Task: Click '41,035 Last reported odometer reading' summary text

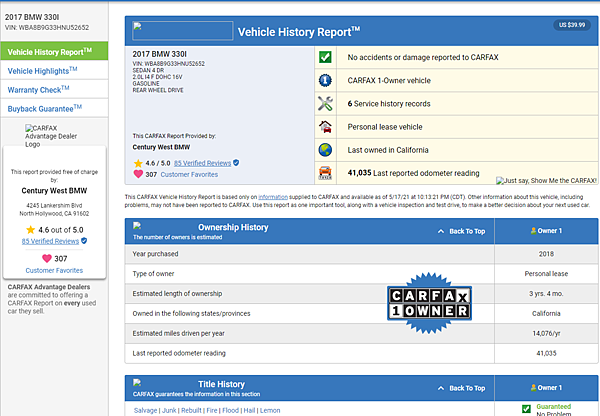Action: pyautogui.click(x=413, y=173)
